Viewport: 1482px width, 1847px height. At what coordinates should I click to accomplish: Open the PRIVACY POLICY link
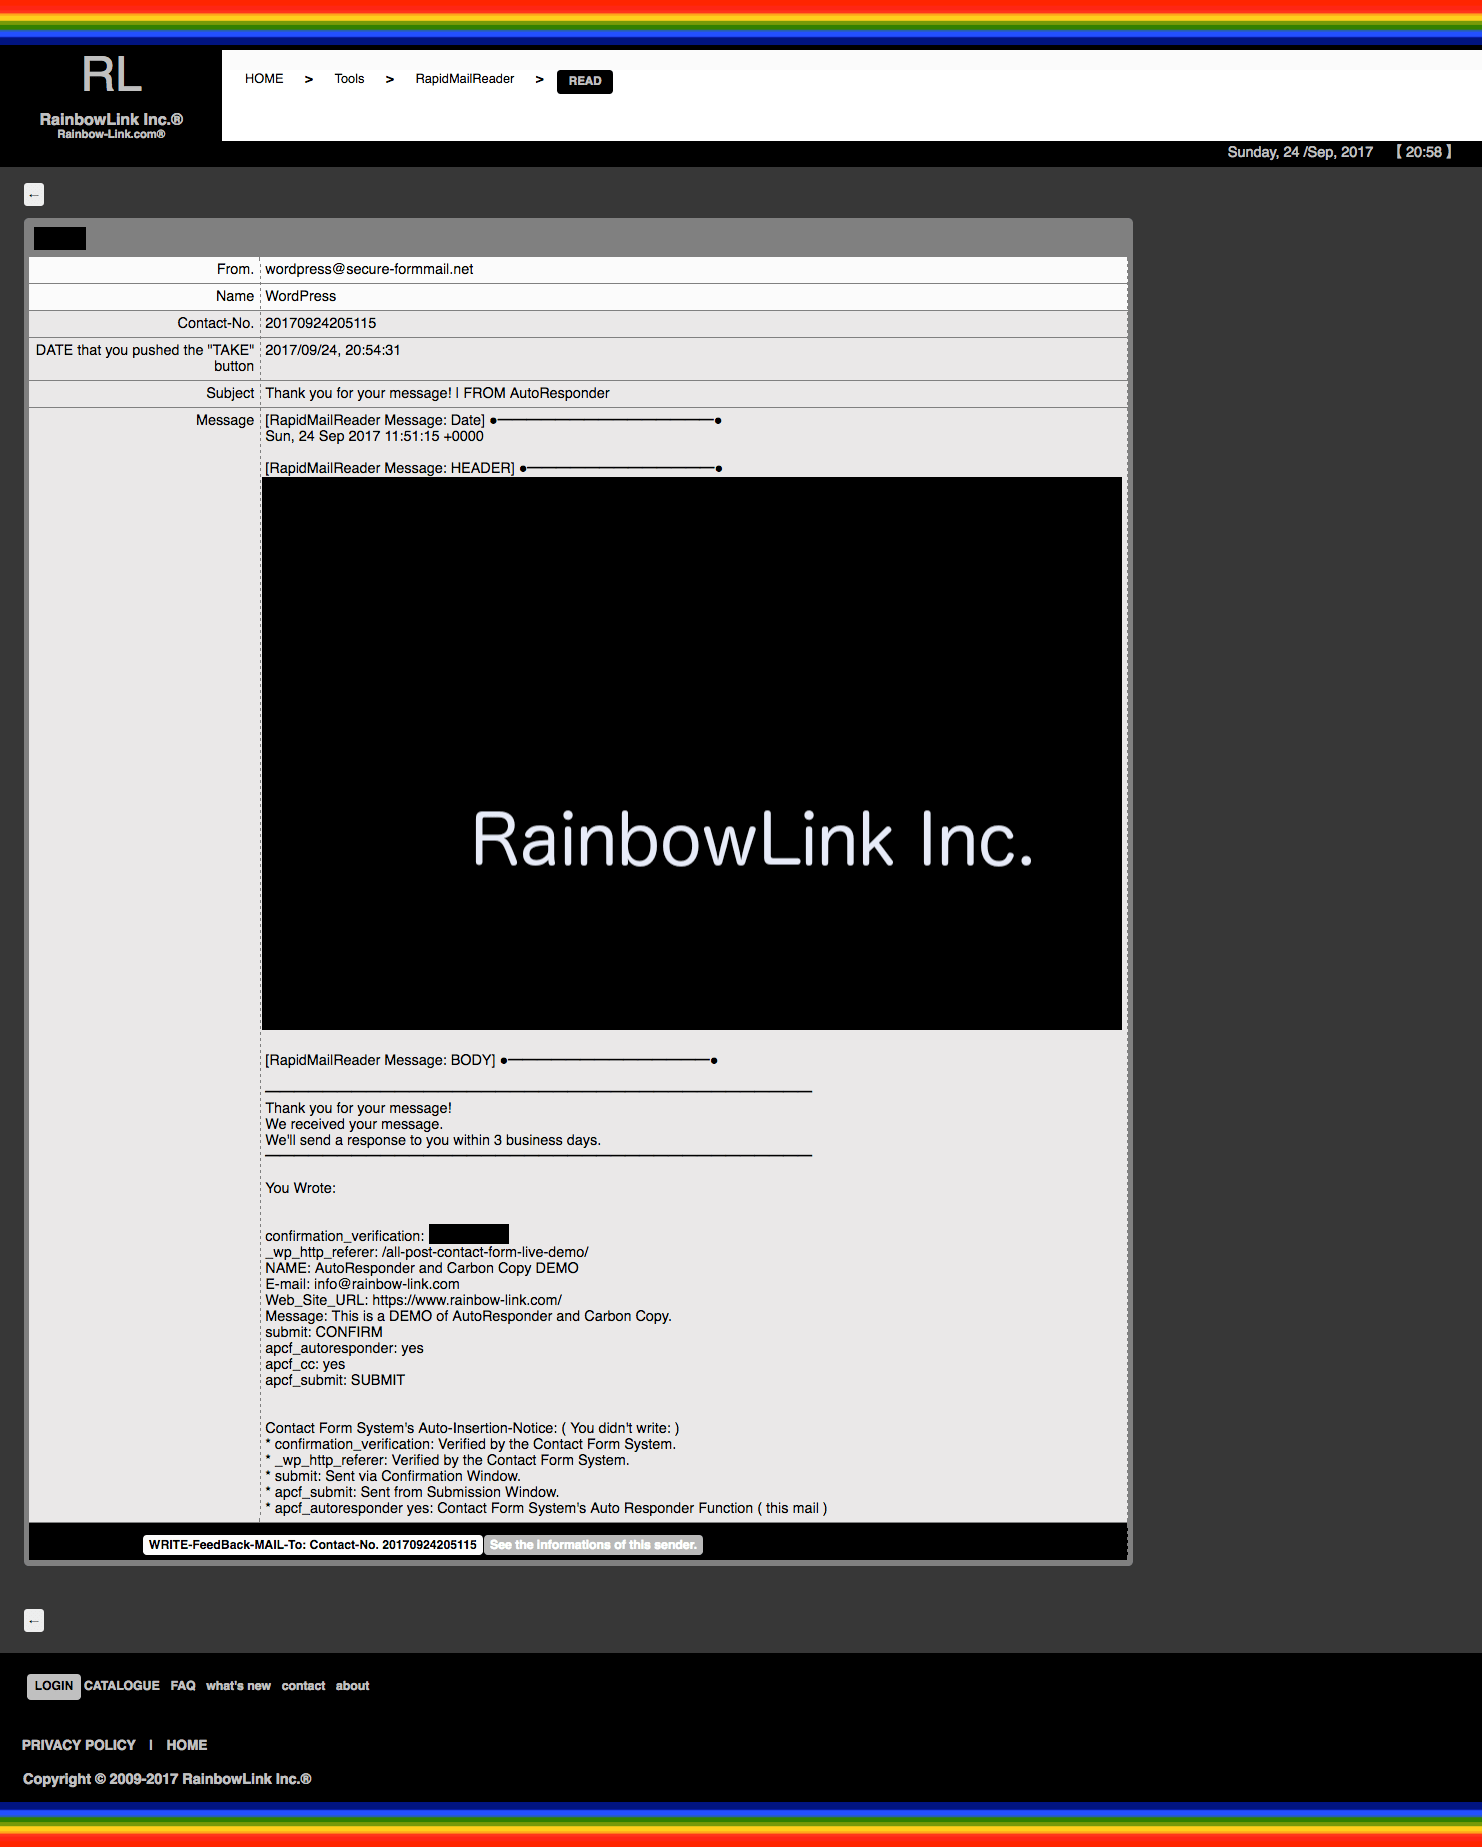(x=79, y=1745)
